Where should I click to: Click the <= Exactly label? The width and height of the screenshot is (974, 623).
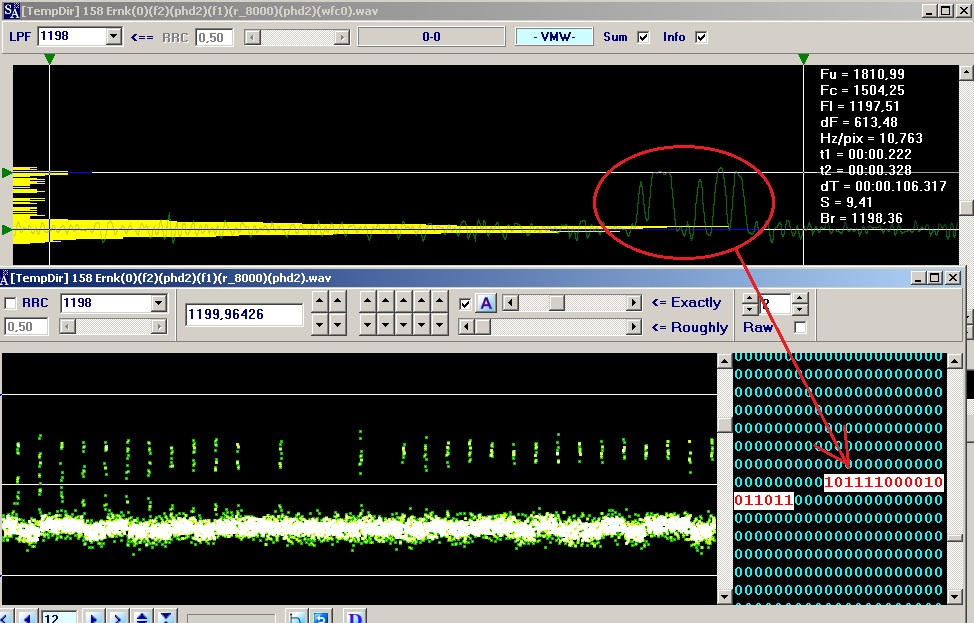click(x=686, y=302)
